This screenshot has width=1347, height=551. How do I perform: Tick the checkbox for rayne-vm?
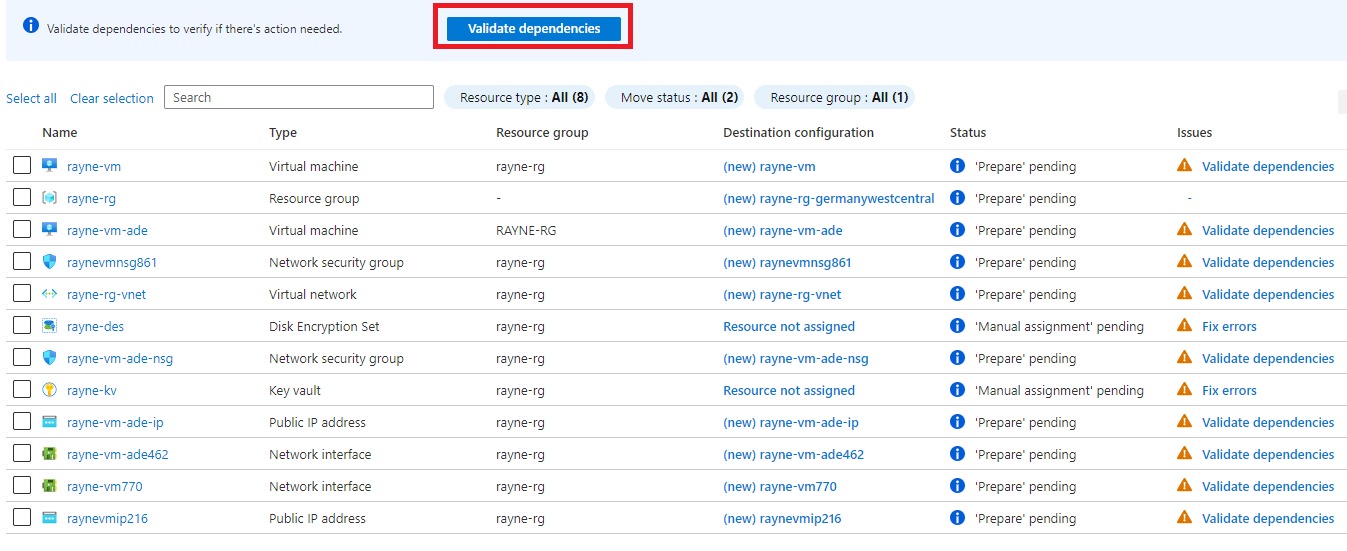click(x=22, y=166)
